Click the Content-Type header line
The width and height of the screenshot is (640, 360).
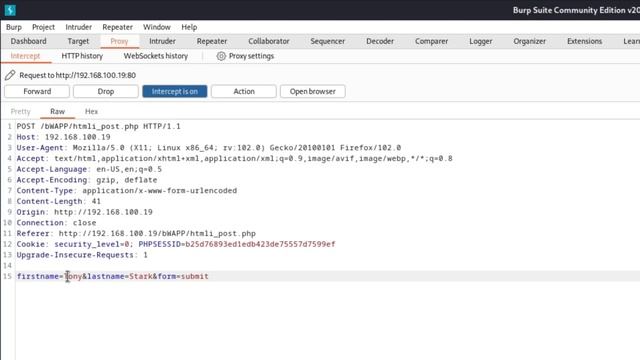(x=127, y=191)
